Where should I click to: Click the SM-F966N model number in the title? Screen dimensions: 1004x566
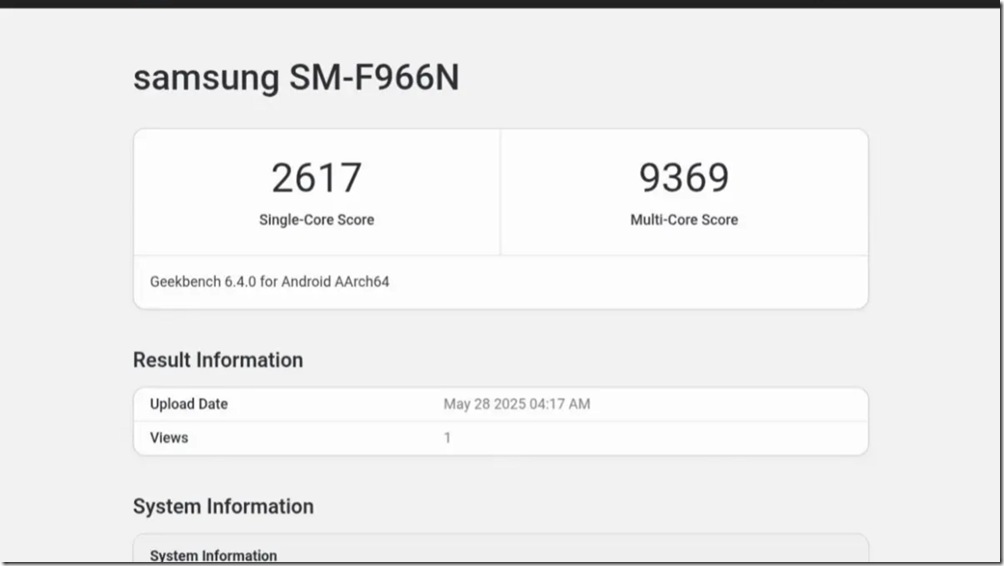pyautogui.click(x=374, y=78)
